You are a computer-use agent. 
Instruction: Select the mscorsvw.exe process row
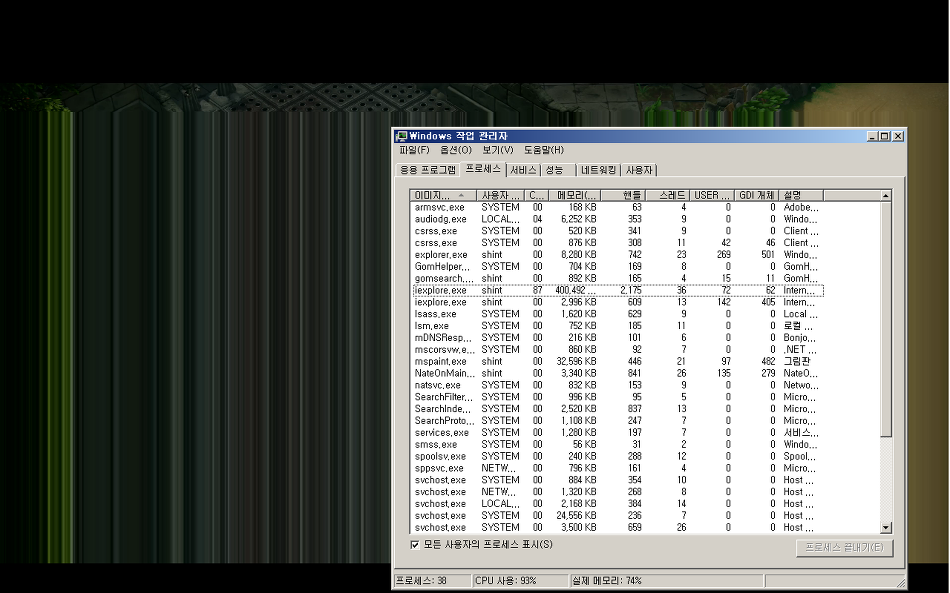pos(617,350)
